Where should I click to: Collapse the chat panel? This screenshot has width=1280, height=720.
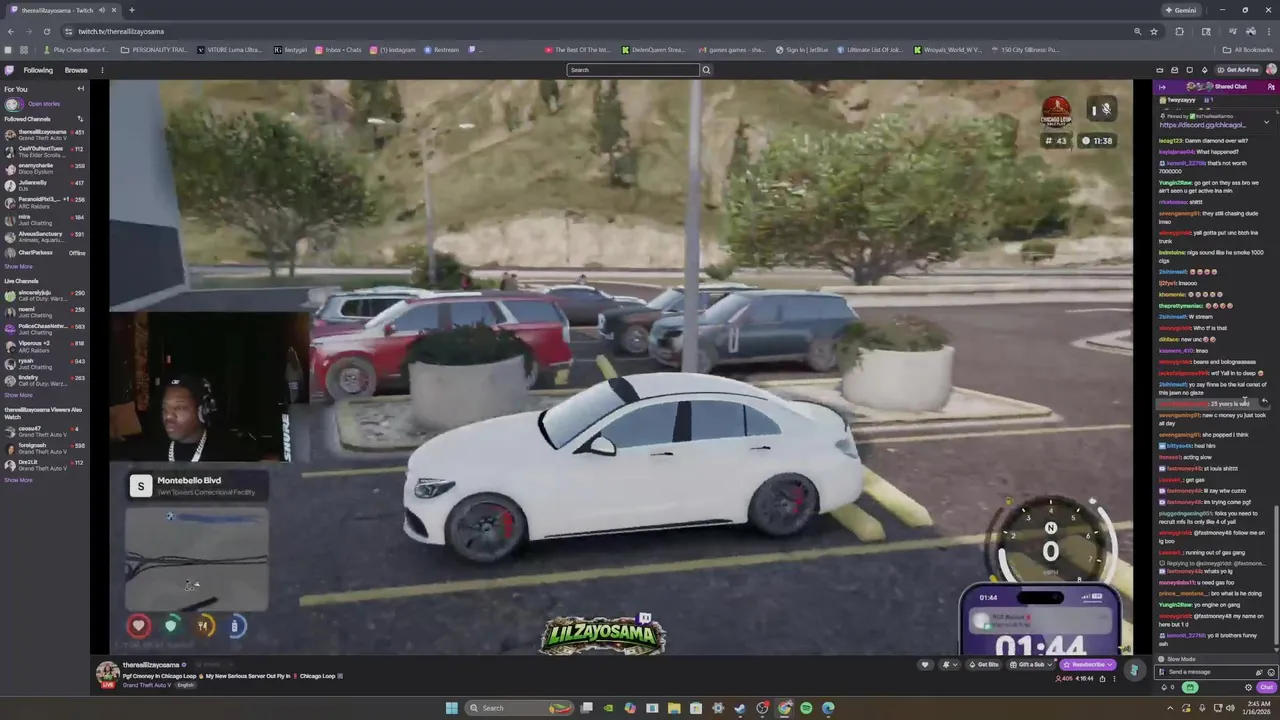pyautogui.click(x=1161, y=87)
